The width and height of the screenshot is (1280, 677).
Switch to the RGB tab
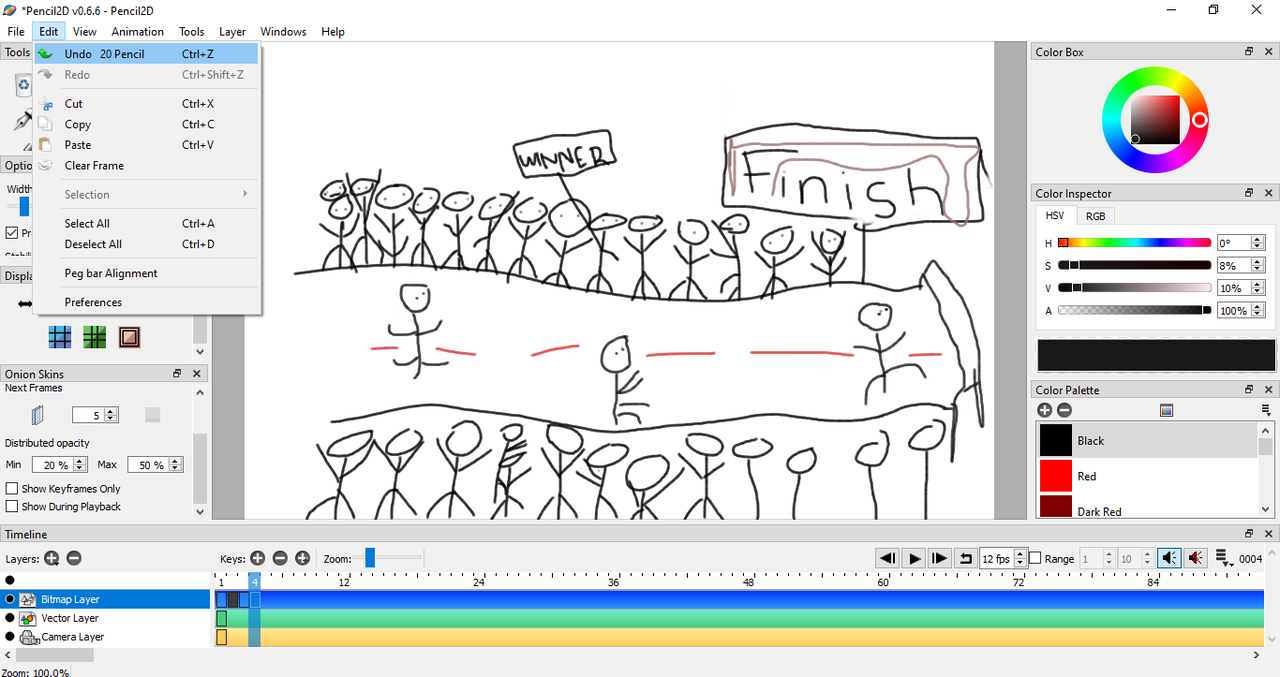tap(1096, 216)
